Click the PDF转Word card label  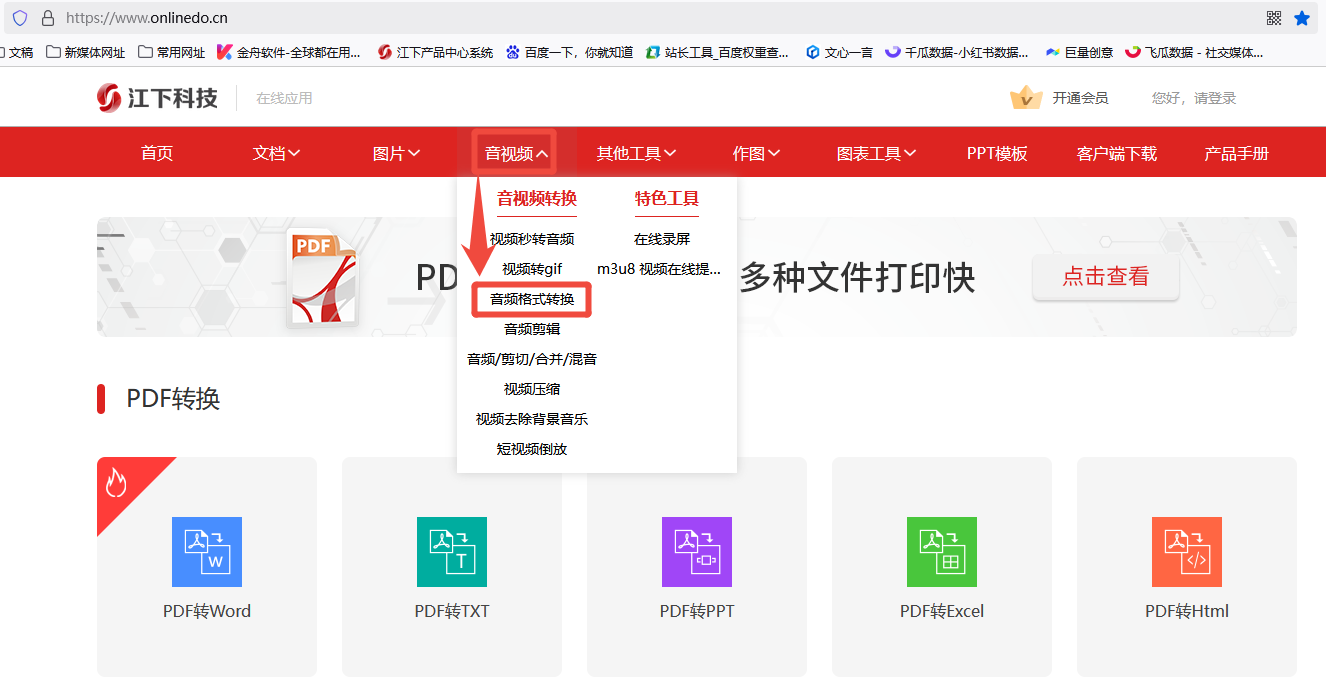207,611
